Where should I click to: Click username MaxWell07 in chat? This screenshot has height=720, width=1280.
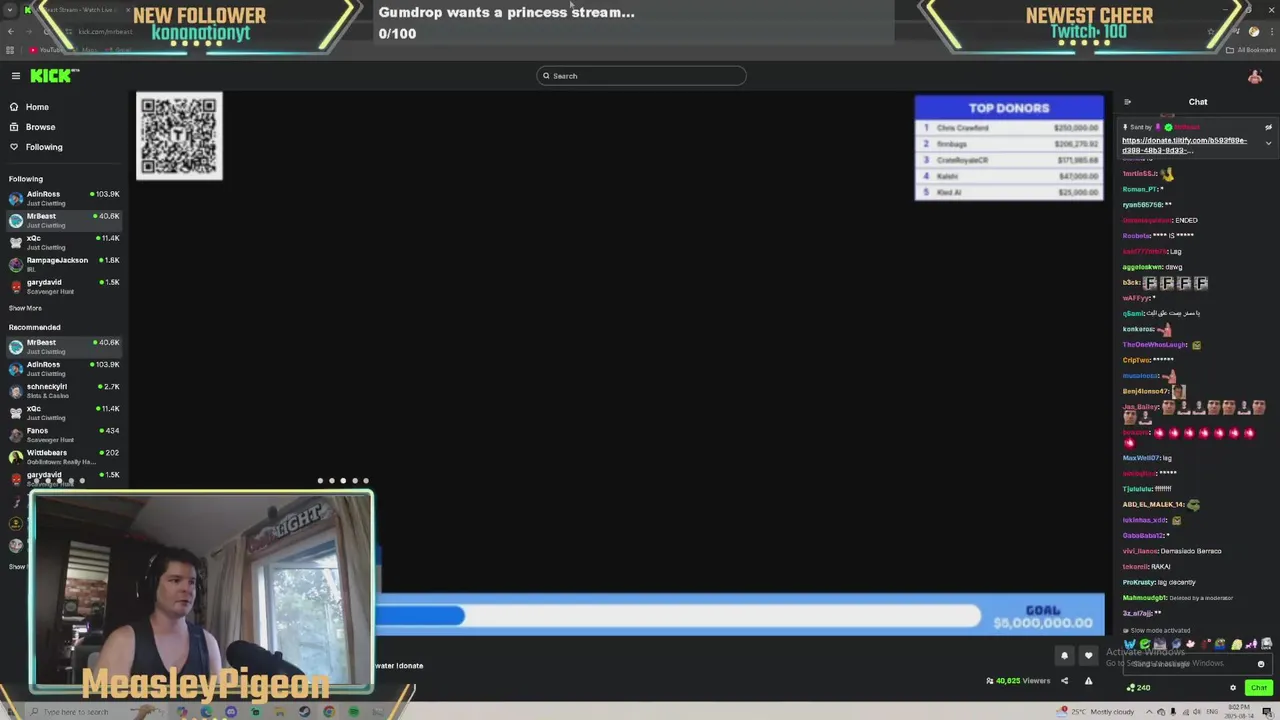pyautogui.click(x=1141, y=458)
